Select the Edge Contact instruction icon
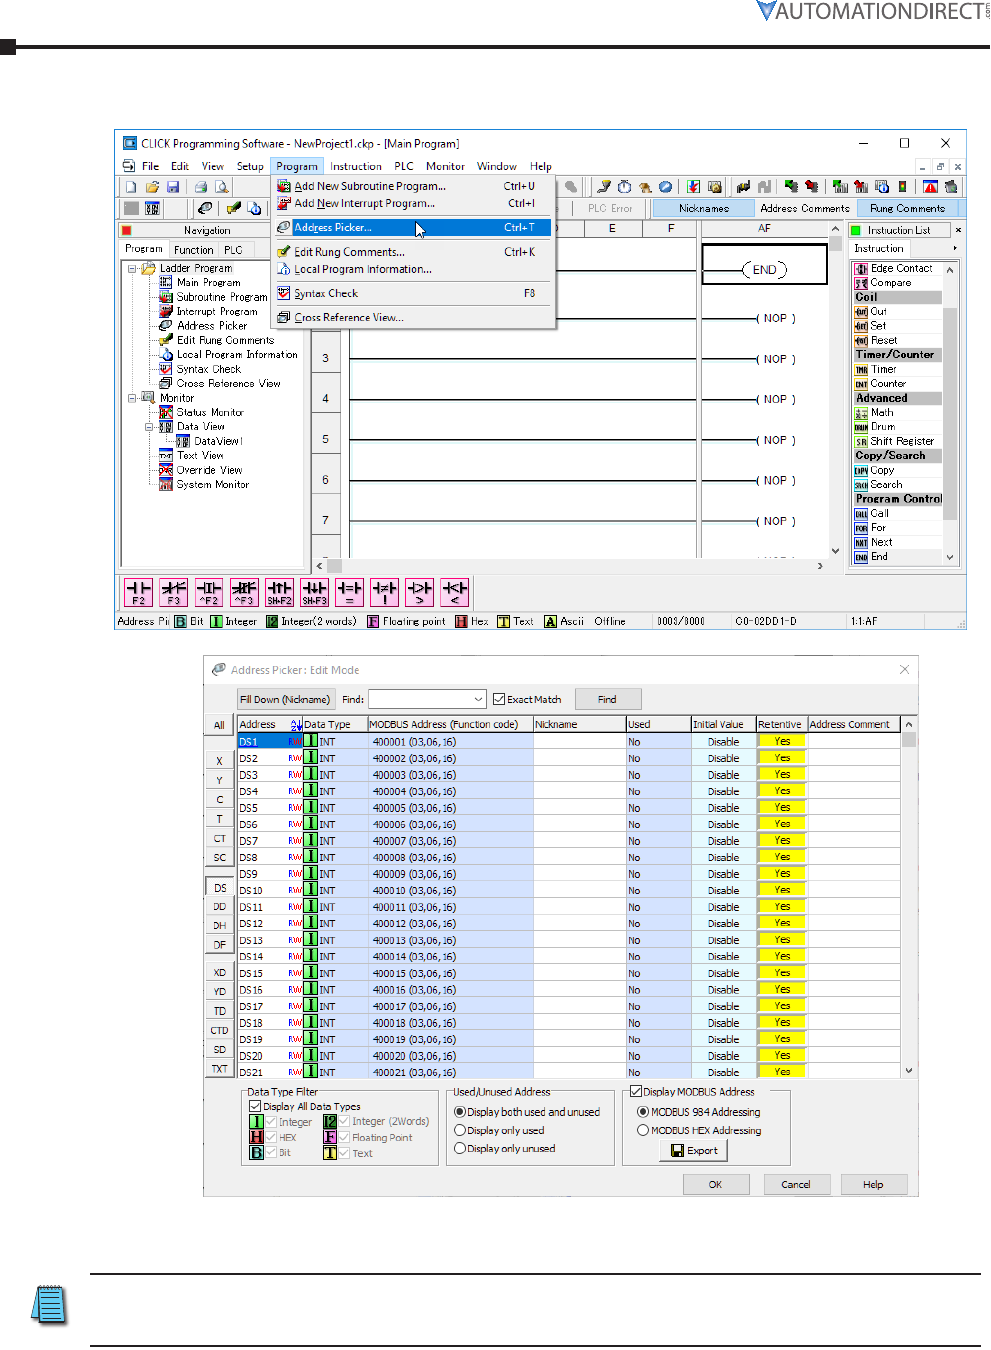This screenshot has width=991, height=1350. (x=861, y=269)
